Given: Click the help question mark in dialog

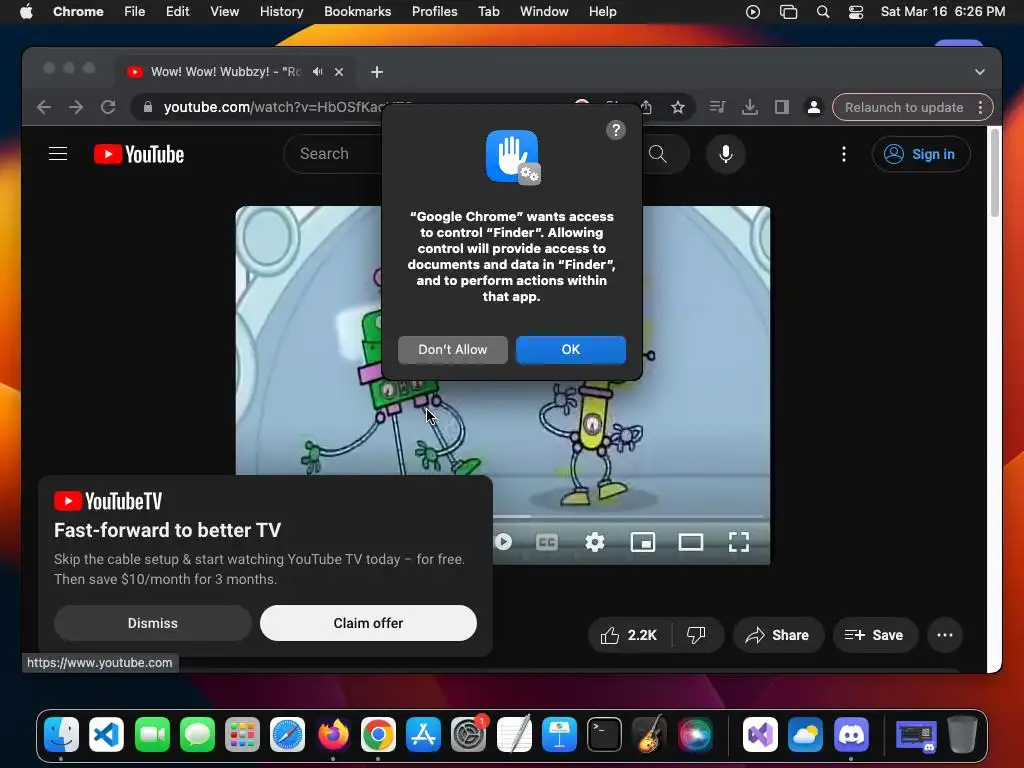Looking at the screenshot, I should point(615,130).
